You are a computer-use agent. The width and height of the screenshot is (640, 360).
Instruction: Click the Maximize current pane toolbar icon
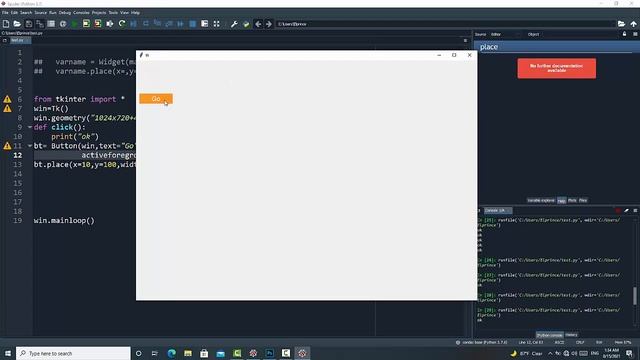pos(204,24)
